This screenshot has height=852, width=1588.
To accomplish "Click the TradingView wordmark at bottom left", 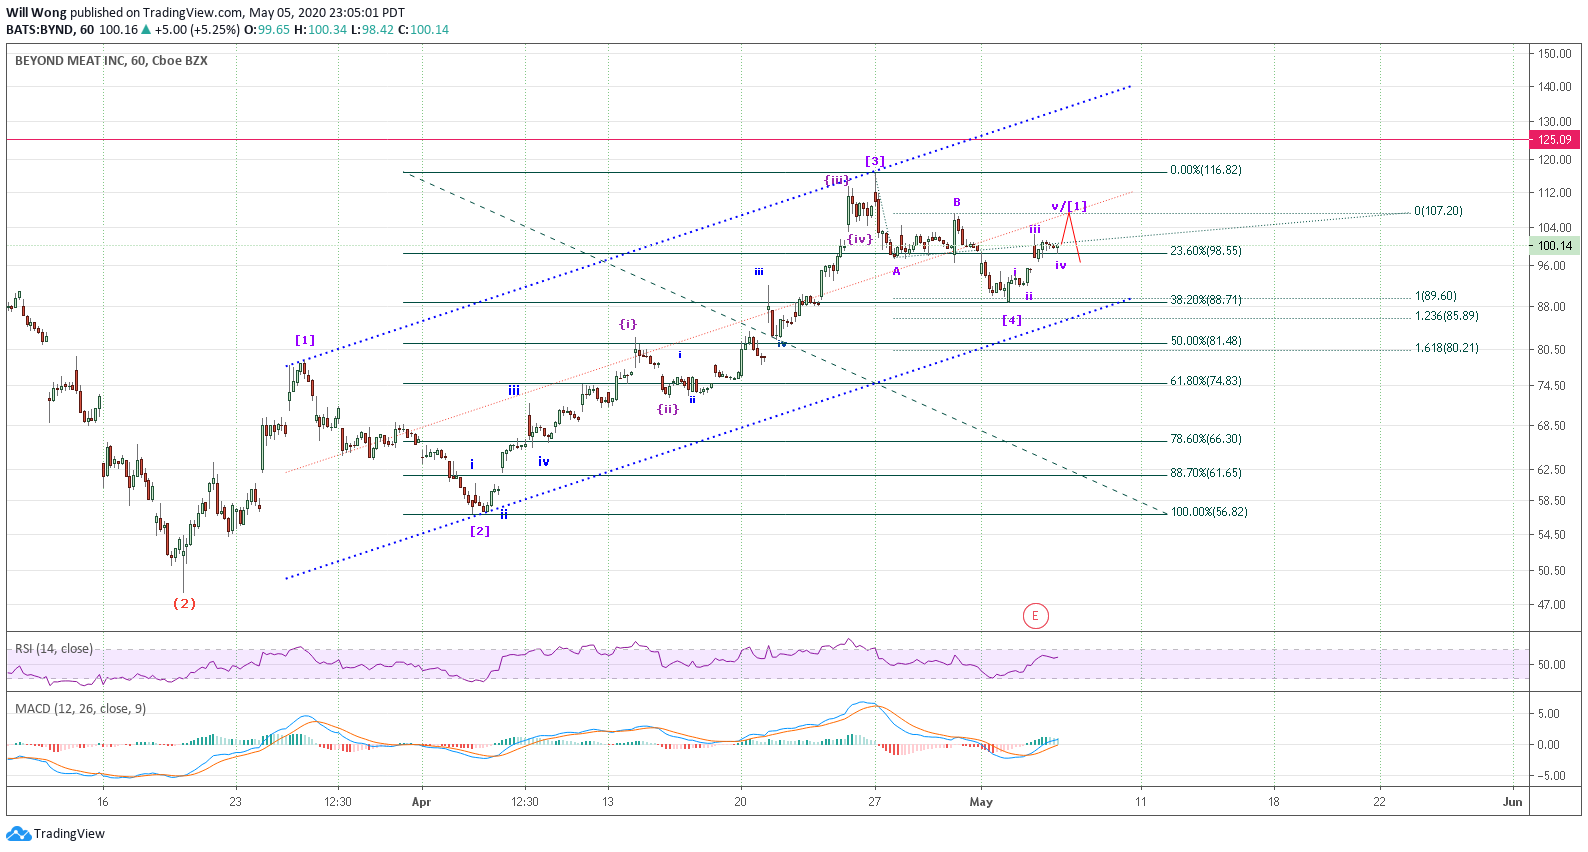I will point(69,834).
